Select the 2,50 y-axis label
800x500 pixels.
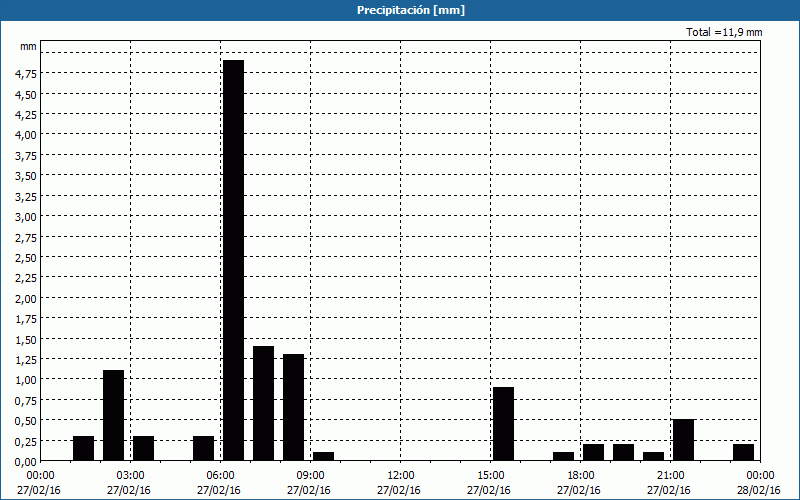[26, 258]
